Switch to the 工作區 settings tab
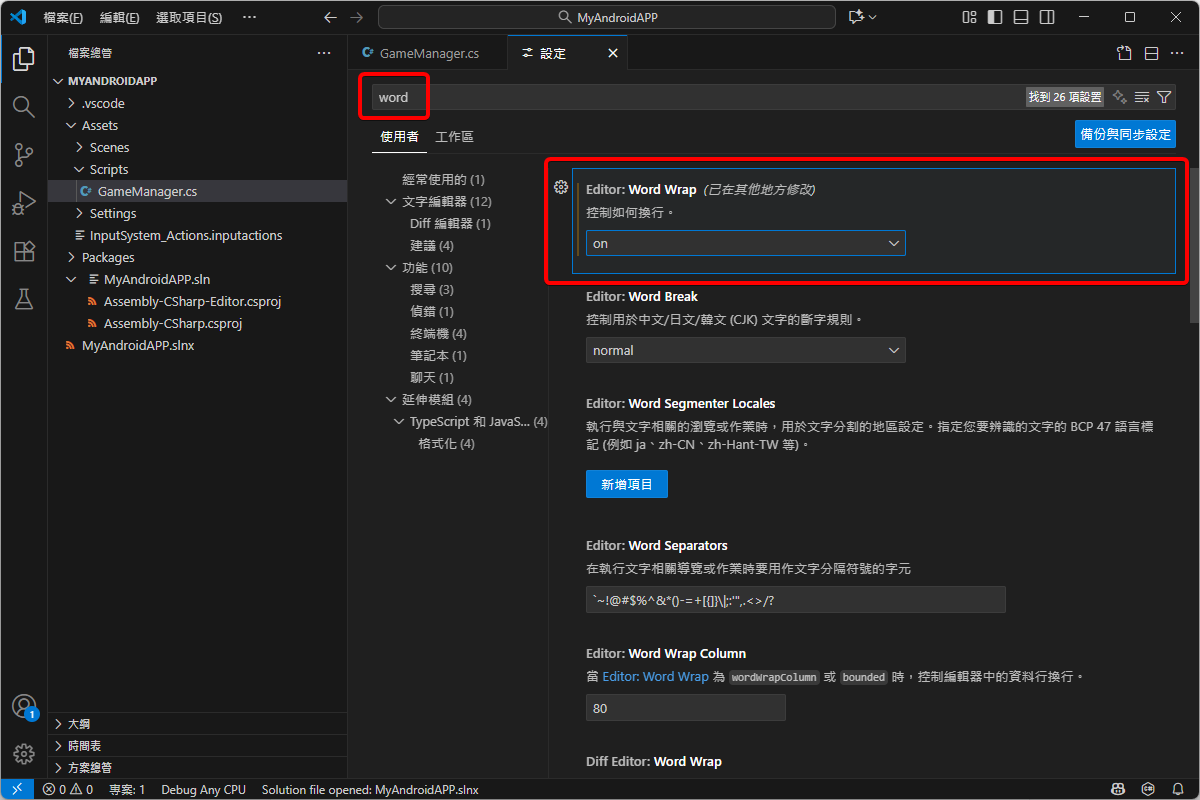Viewport: 1200px width, 800px height. click(454, 136)
